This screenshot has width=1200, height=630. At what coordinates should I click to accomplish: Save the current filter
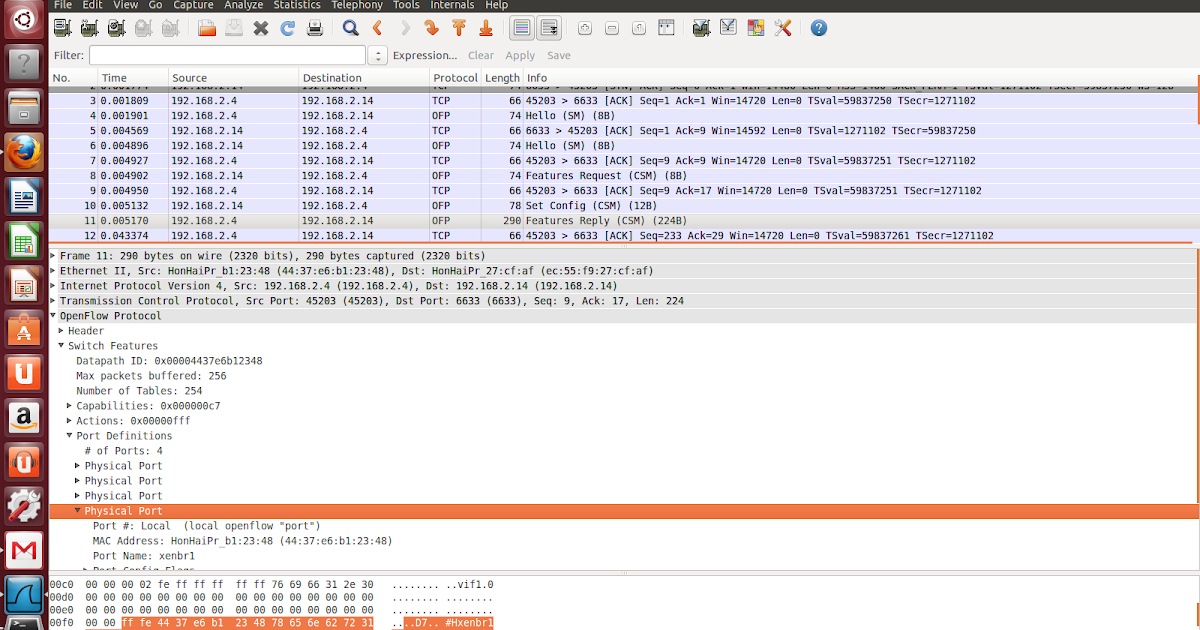[x=559, y=56]
